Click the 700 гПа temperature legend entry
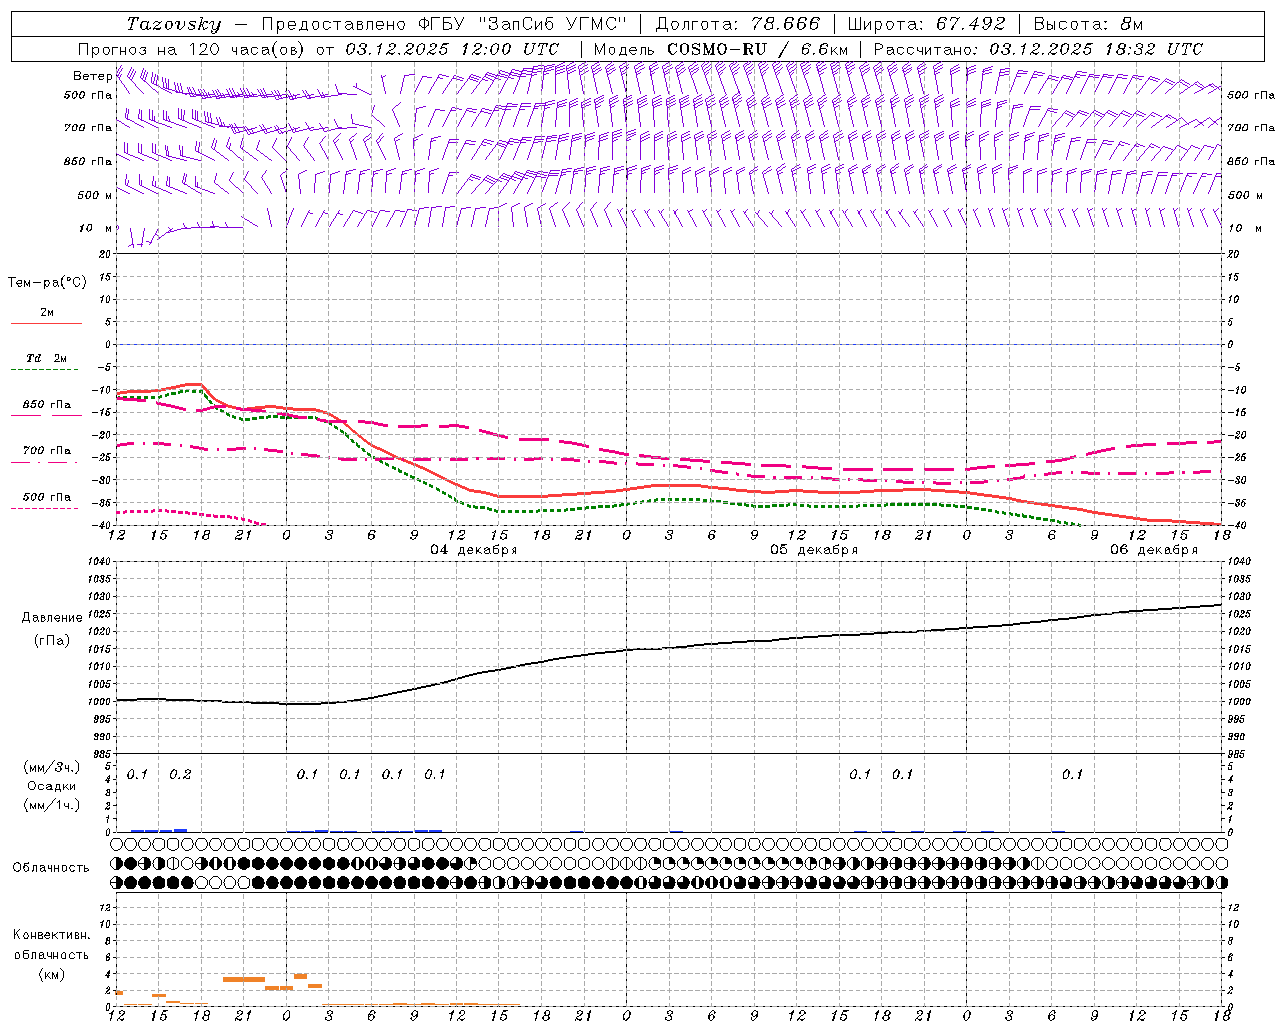 (x=47, y=450)
